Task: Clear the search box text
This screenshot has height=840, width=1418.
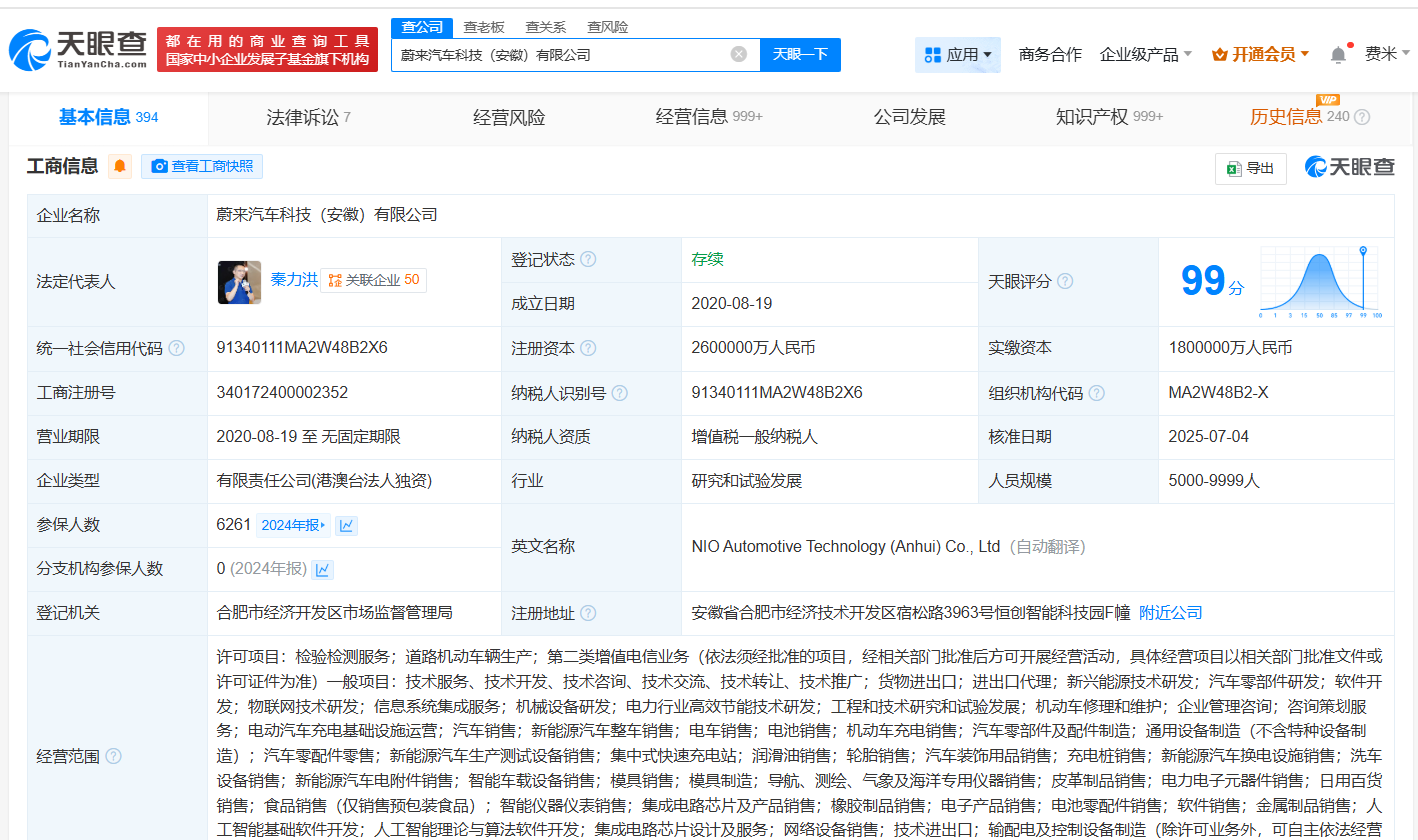Action: (738, 54)
